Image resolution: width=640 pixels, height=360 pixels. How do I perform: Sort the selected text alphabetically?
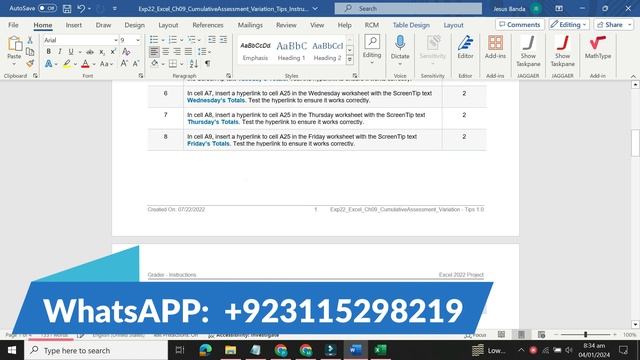tap(194, 64)
